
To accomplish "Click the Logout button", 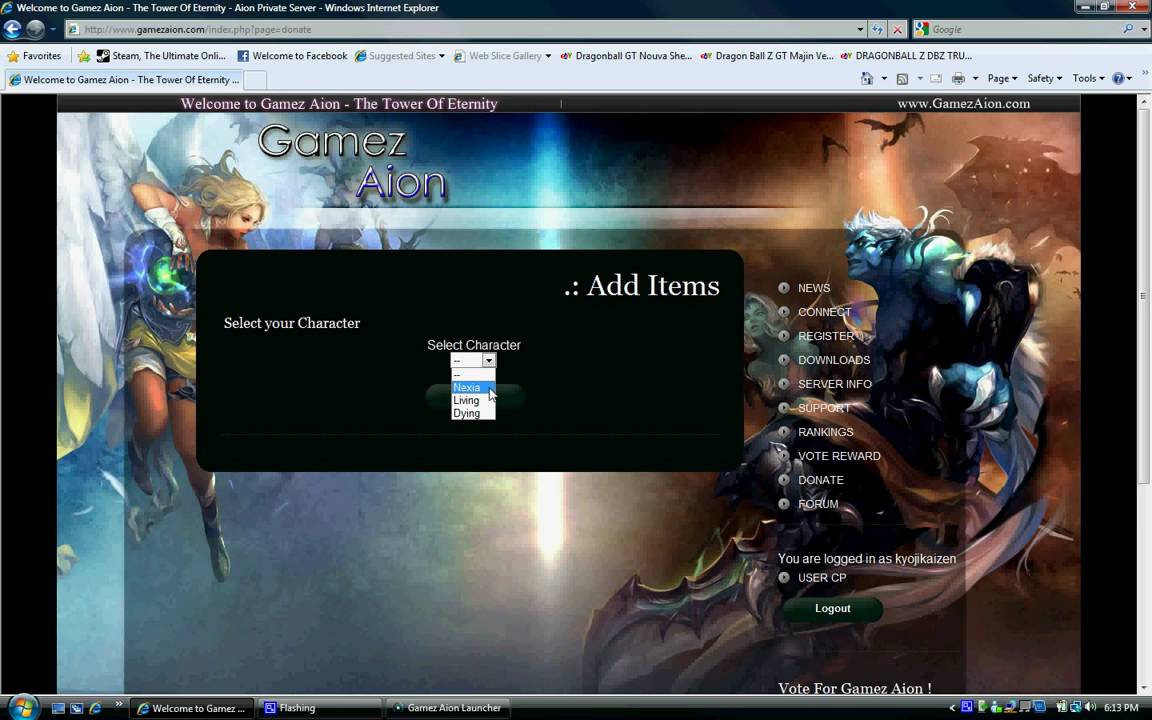I will (832, 608).
